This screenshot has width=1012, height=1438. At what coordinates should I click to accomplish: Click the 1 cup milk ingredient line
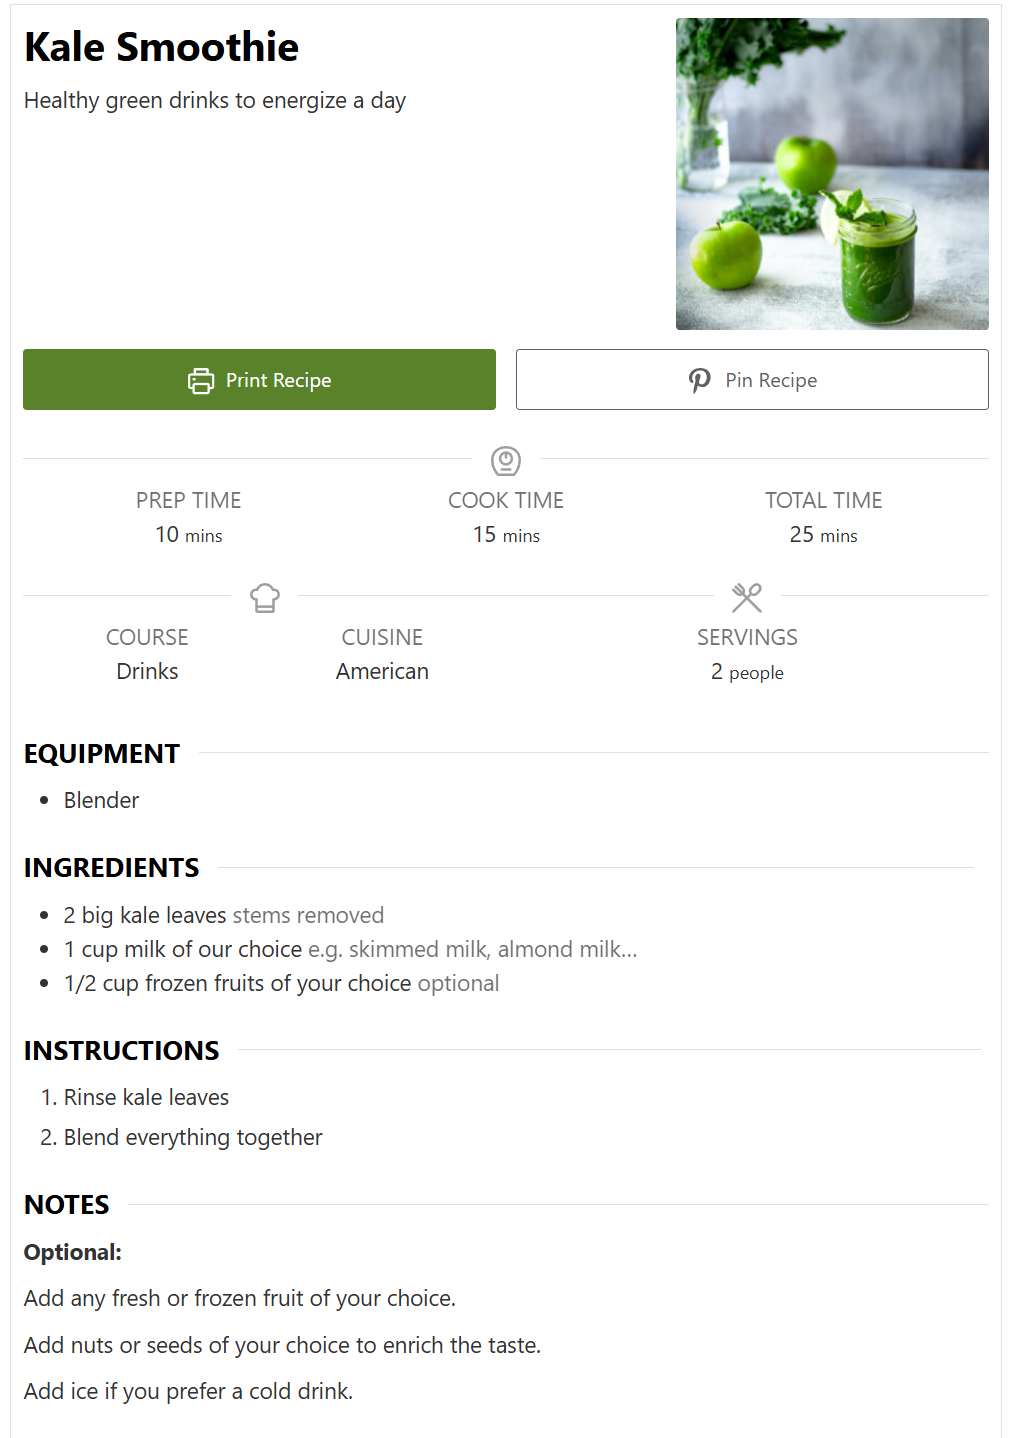pos(350,949)
